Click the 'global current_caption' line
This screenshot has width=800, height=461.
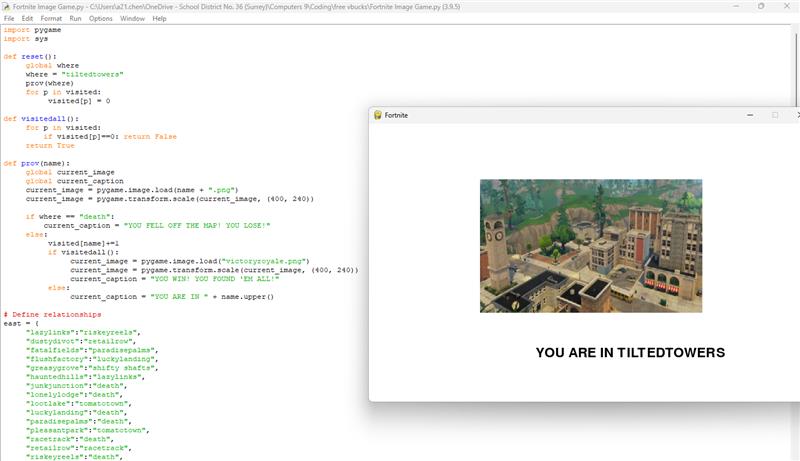click(x=74, y=181)
